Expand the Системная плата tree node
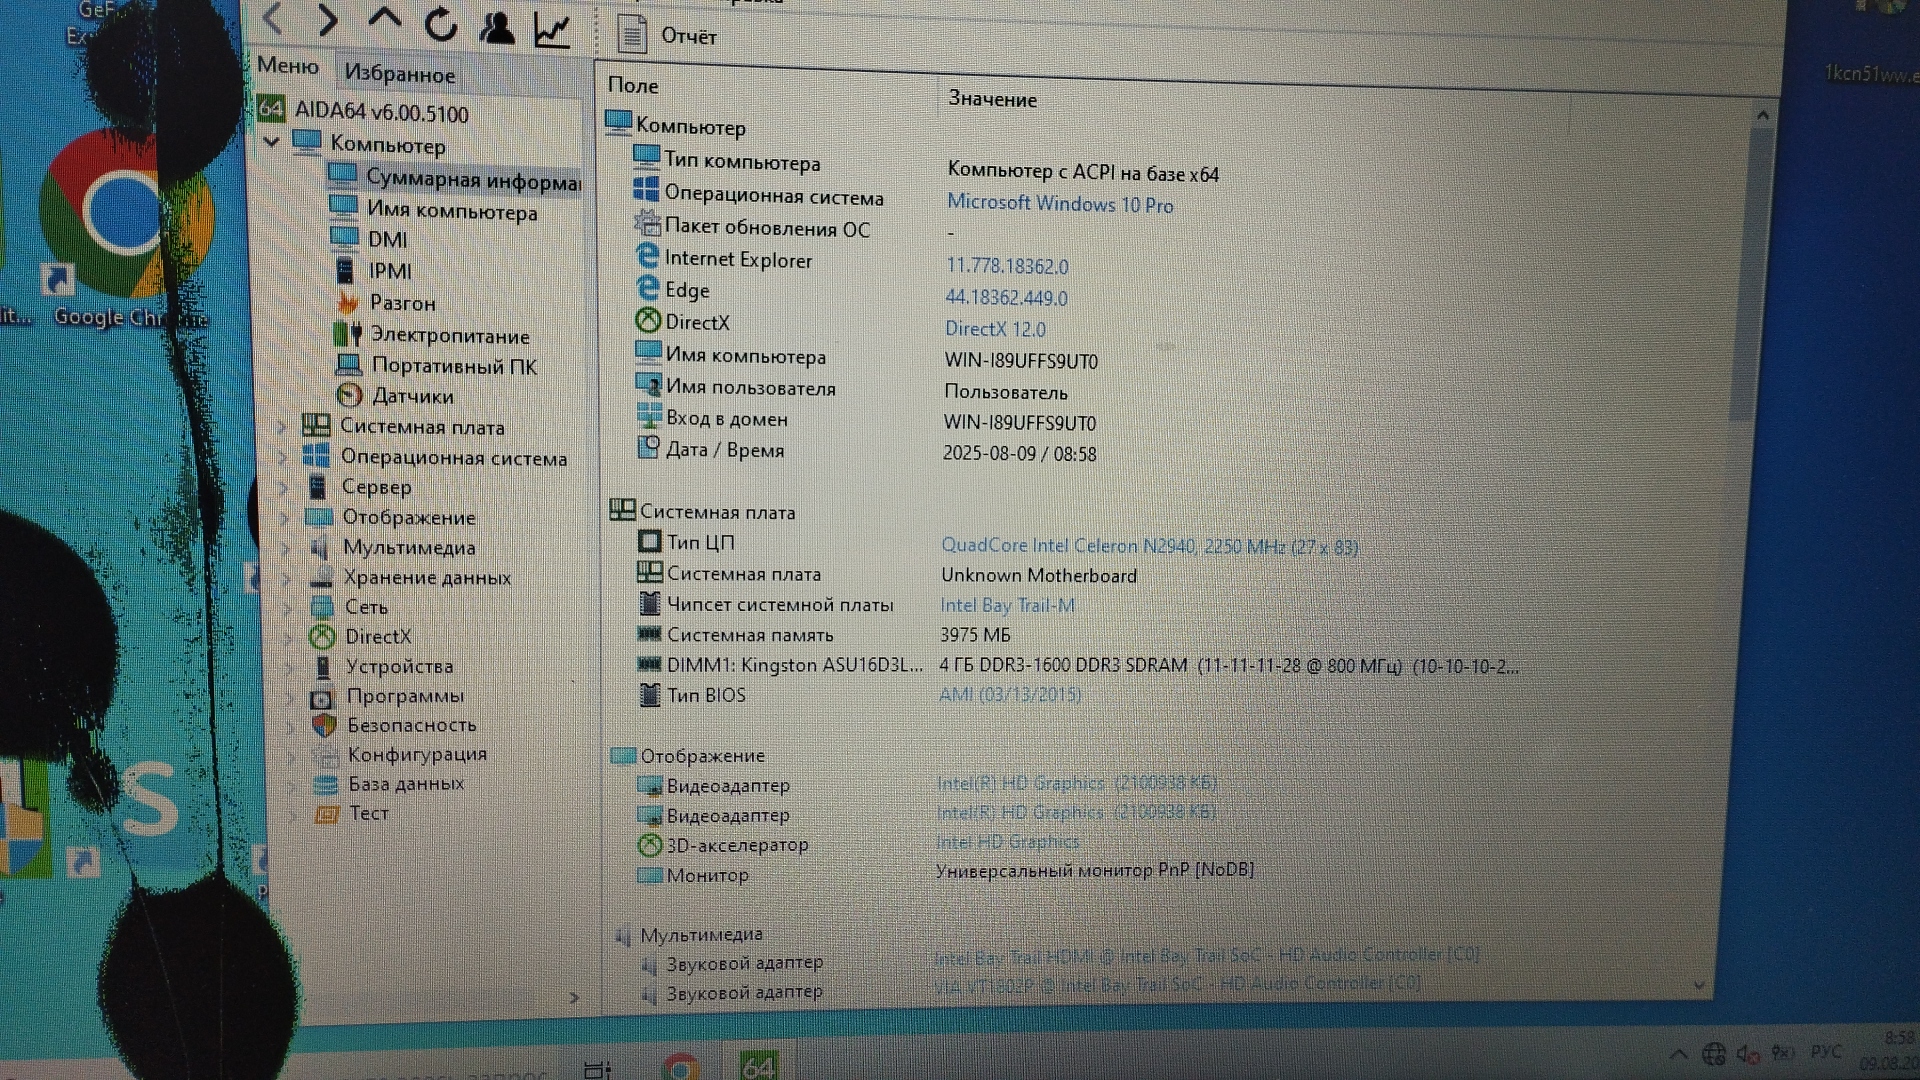Image resolution: width=1920 pixels, height=1080 pixels. click(282, 427)
